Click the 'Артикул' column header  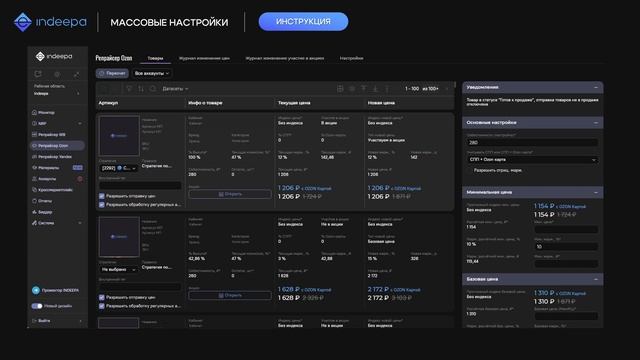point(108,103)
